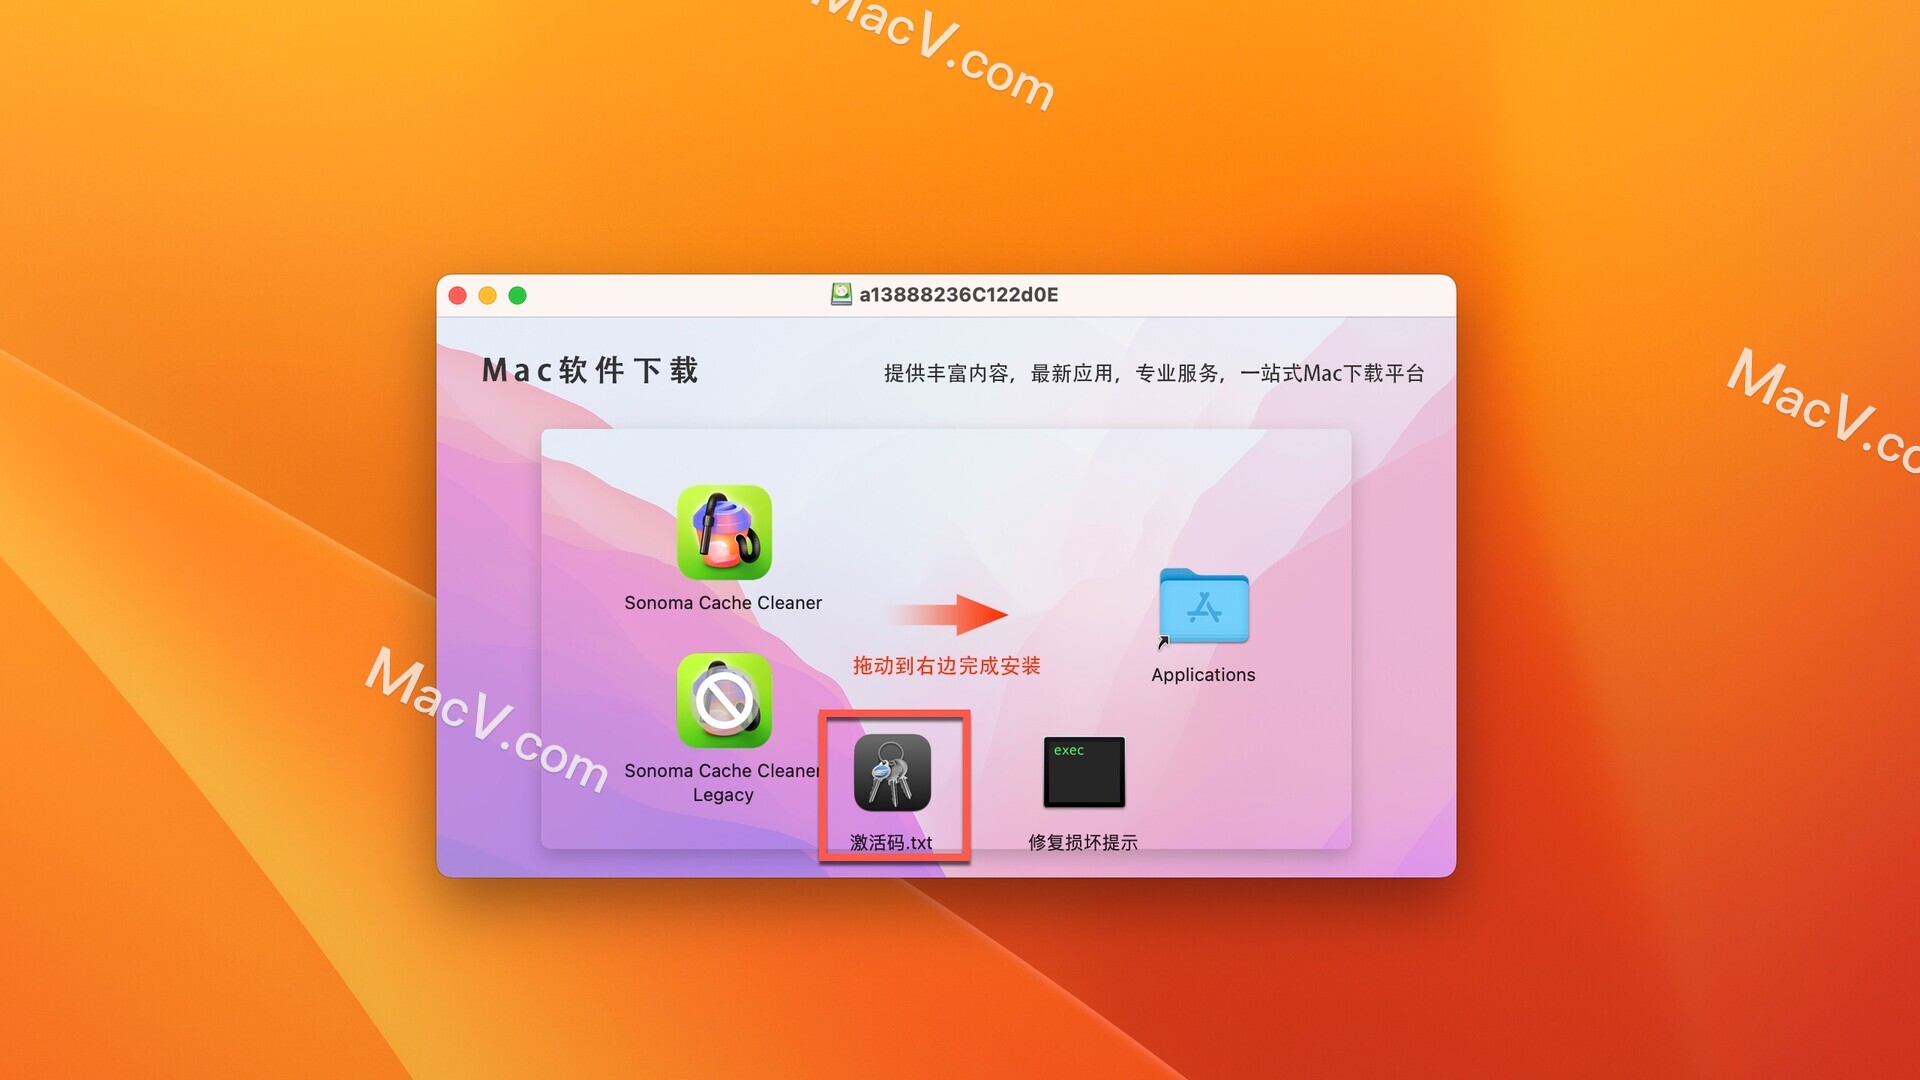
Task: Open Applications folder
Action: 1203,611
